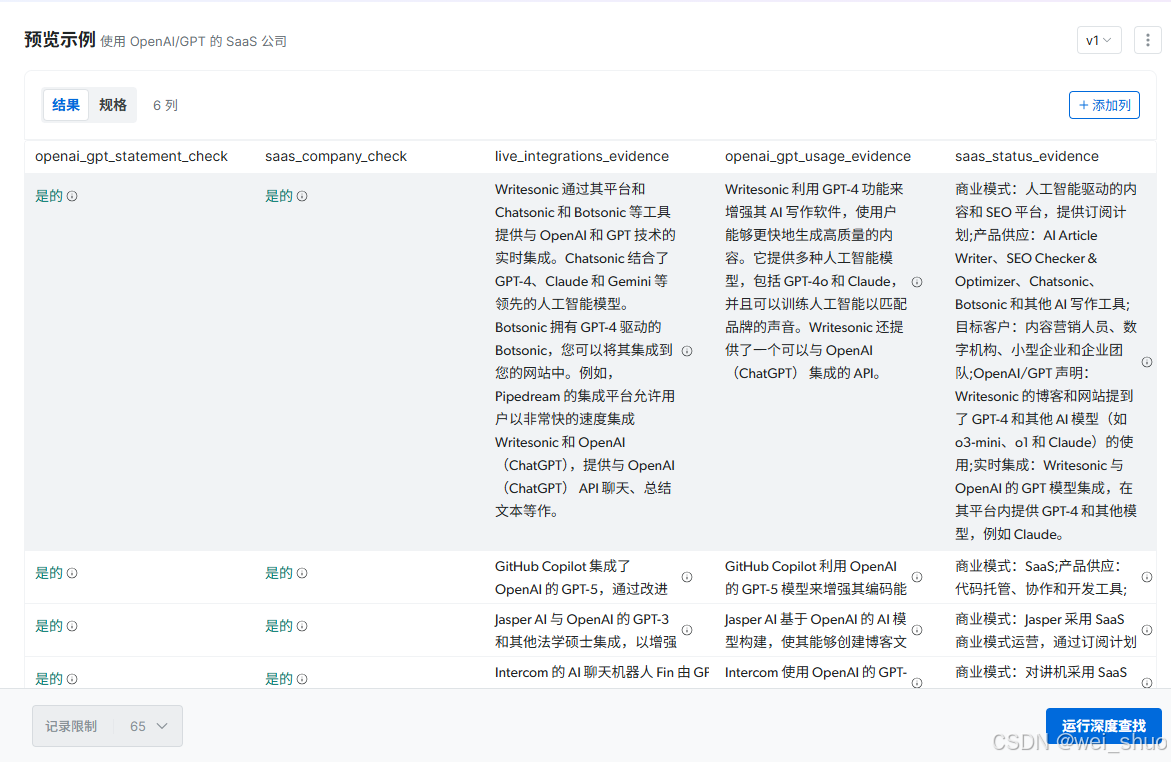Viewport: 1171px width, 762px height.
Task: Click info icon beside Writesonic saas_company_check 是的
Action: [302, 196]
